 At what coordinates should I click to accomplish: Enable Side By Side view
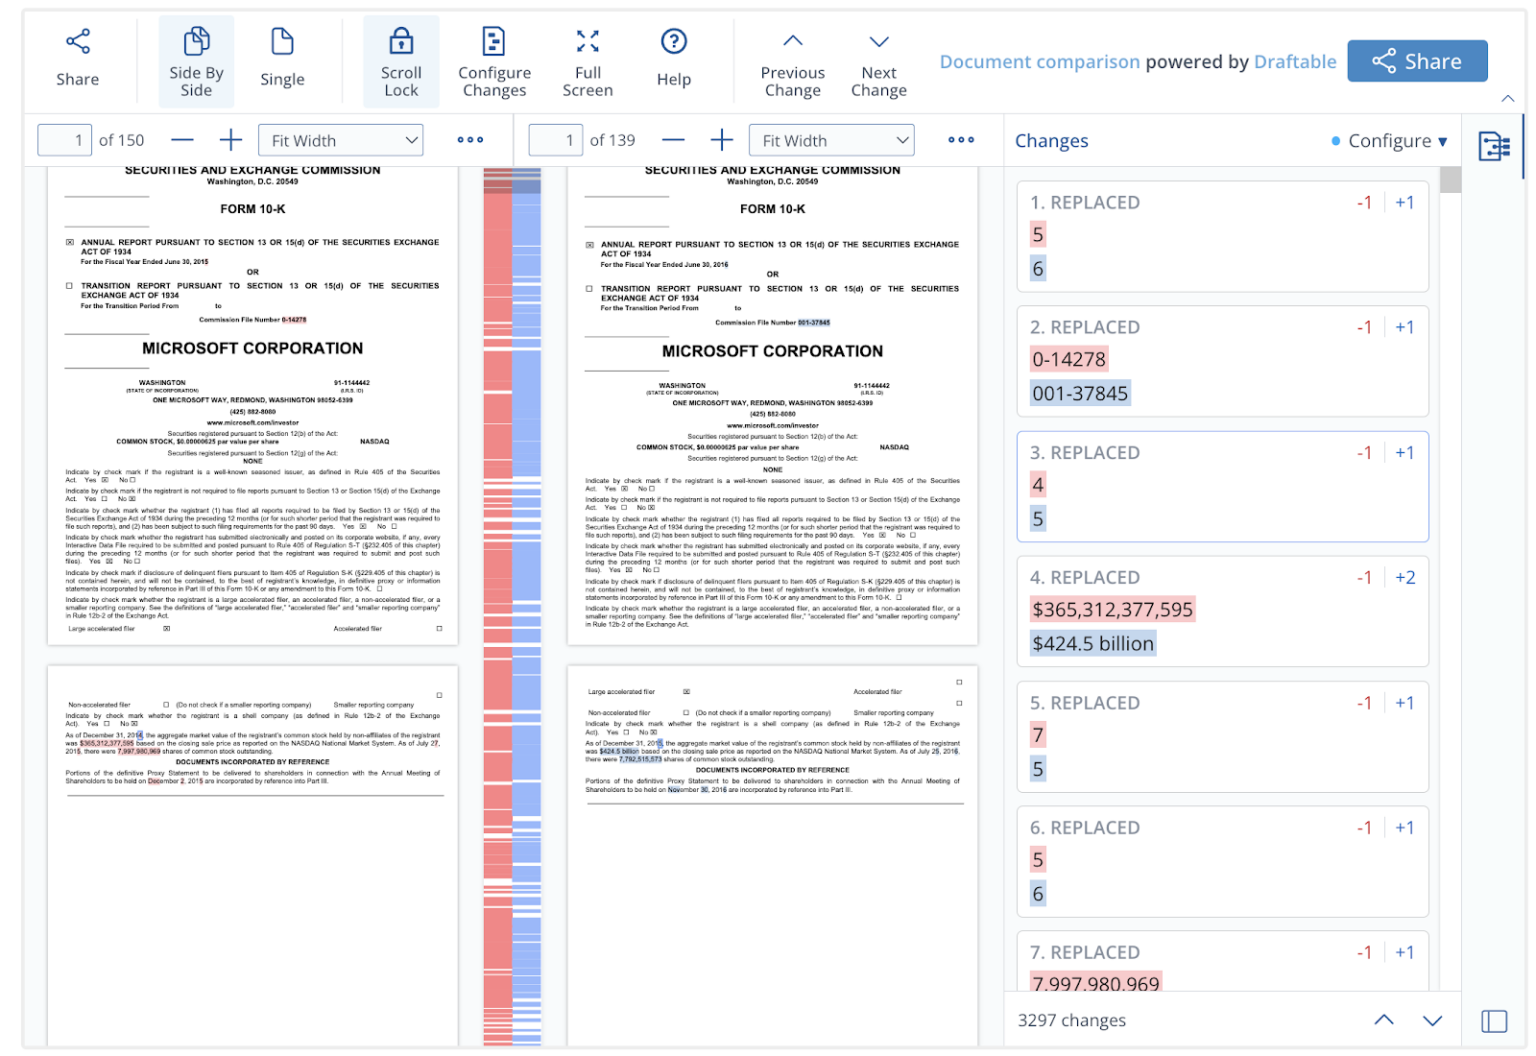(196, 60)
